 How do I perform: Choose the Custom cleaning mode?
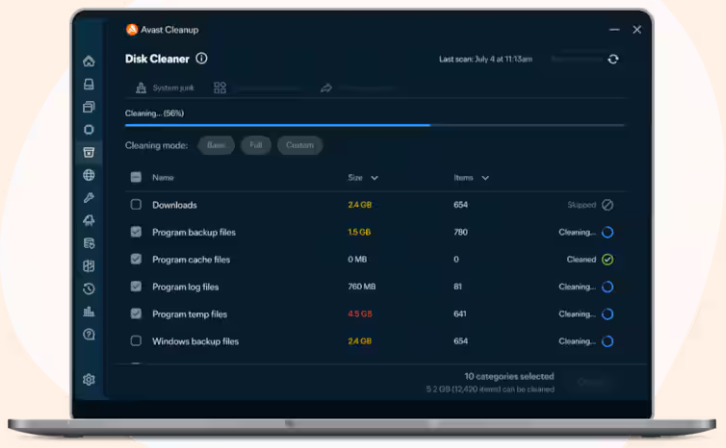pyautogui.click(x=300, y=145)
